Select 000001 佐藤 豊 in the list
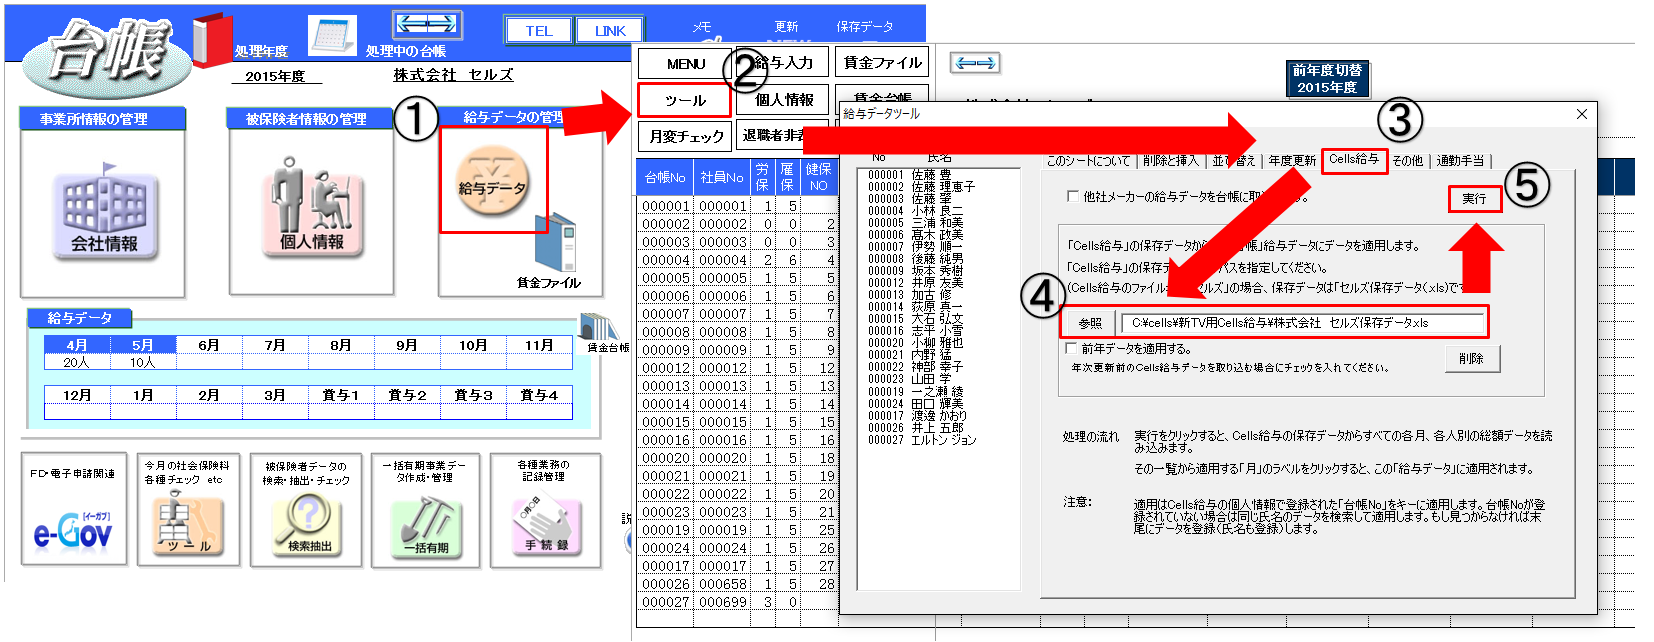The height and width of the screenshot is (642, 1654). [909, 175]
